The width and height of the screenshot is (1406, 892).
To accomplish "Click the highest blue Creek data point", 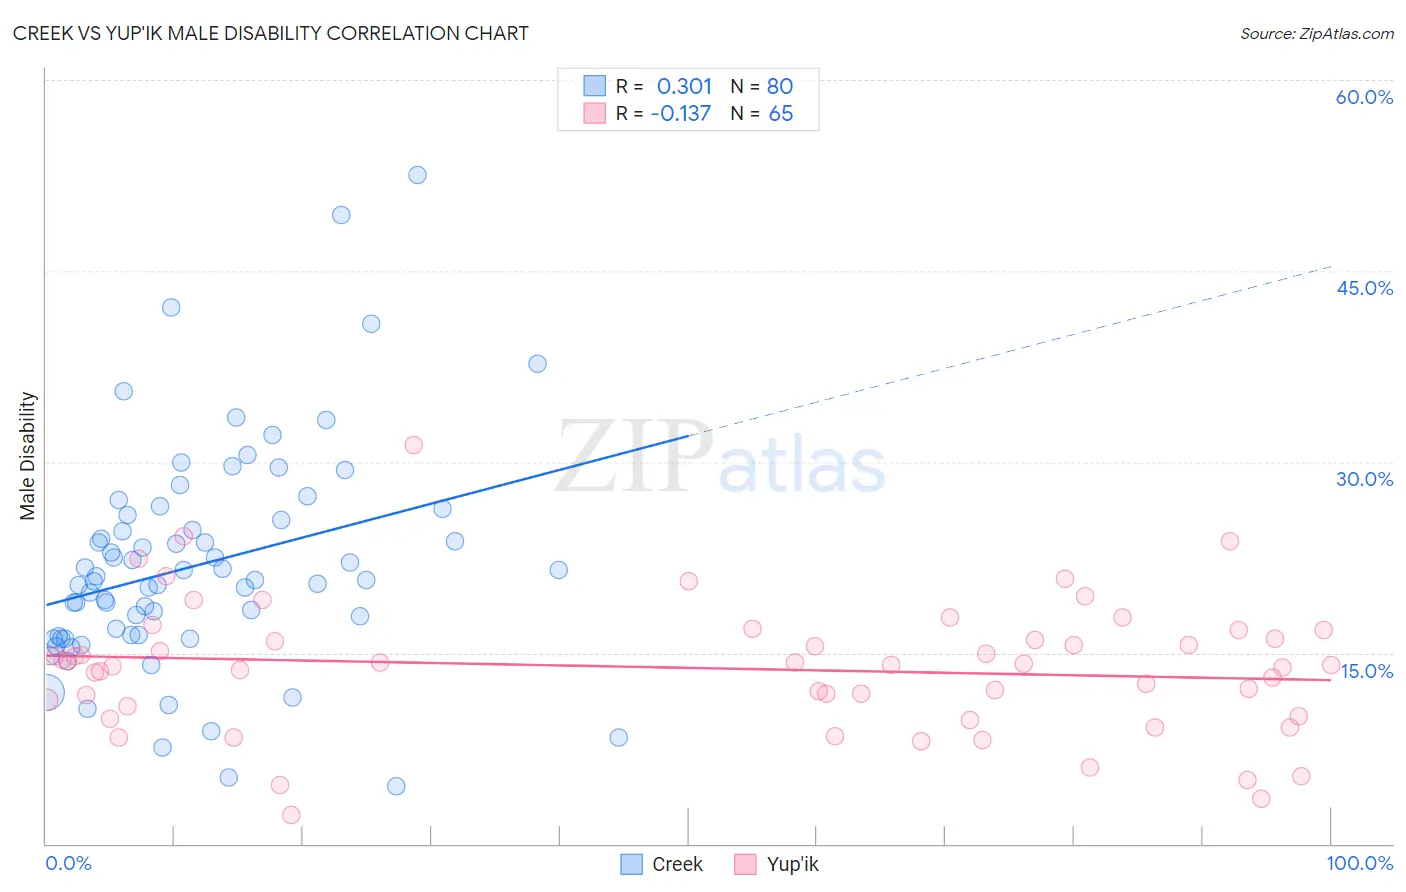I will [x=417, y=175].
